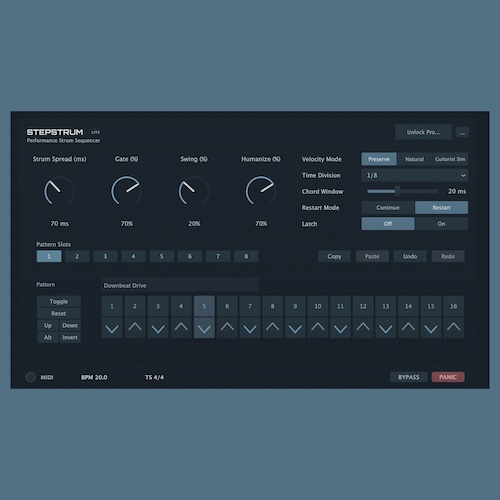Click the BPM 20.0 readout
The image size is (500, 500).
94,377
